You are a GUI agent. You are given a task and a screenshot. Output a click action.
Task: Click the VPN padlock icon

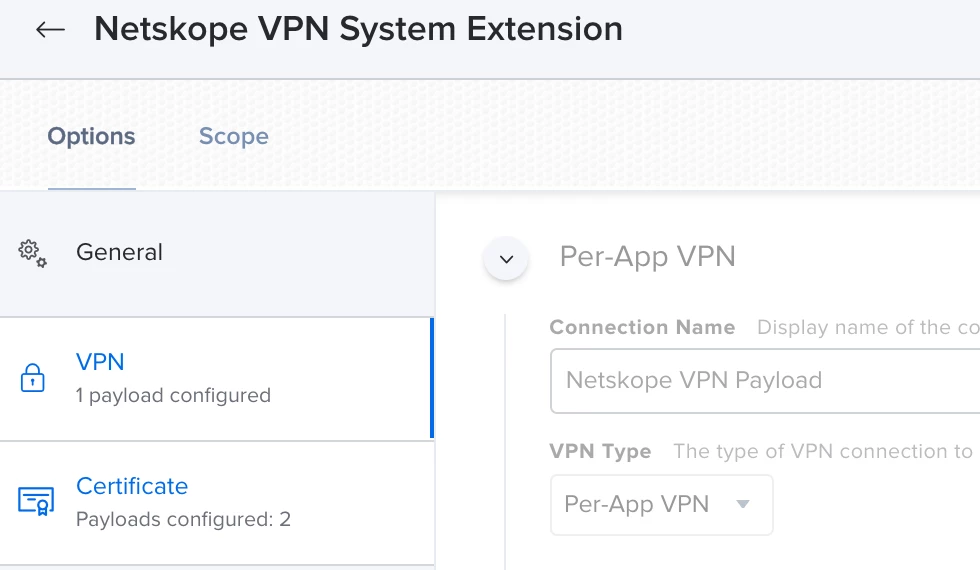(32, 378)
